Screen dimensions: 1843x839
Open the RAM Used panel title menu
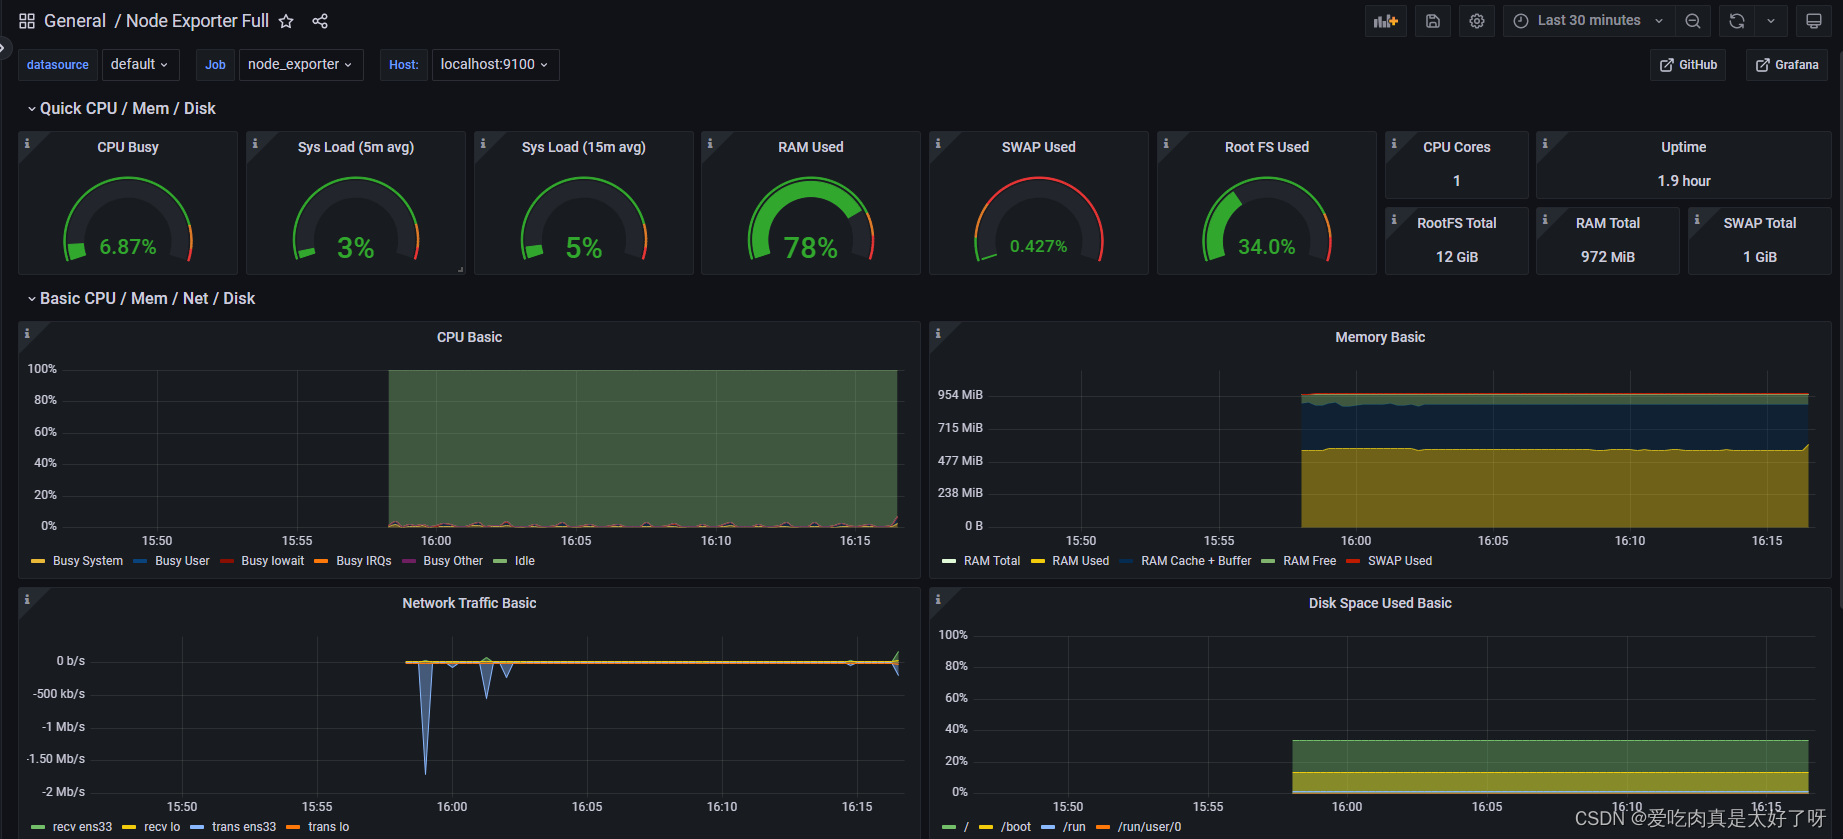(811, 147)
